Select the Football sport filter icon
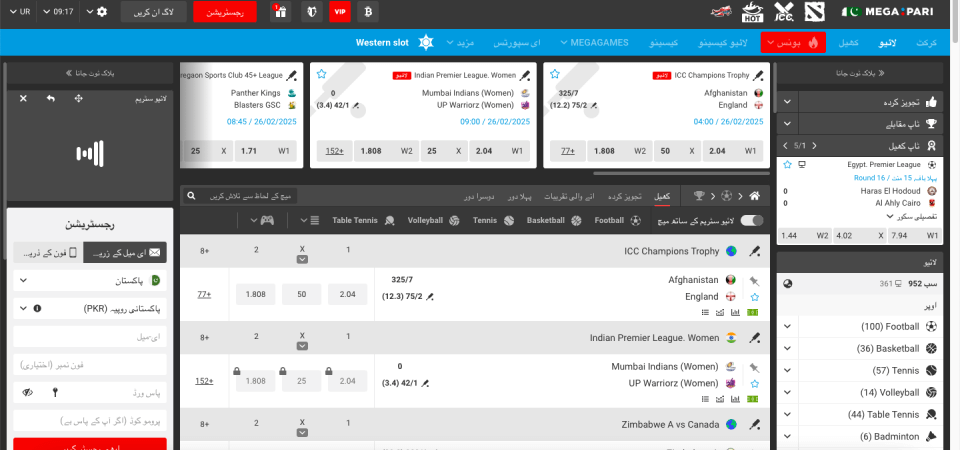960x450 pixels. point(634,220)
